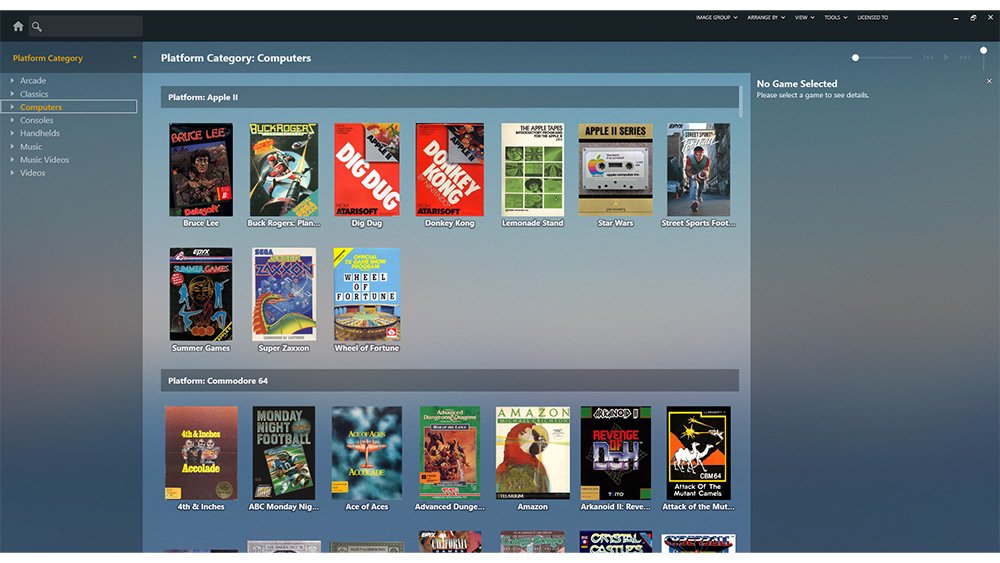The width and height of the screenshot is (1000, 563).
Task: Select the Dig Dug box art
Action: tap(367, 170)
